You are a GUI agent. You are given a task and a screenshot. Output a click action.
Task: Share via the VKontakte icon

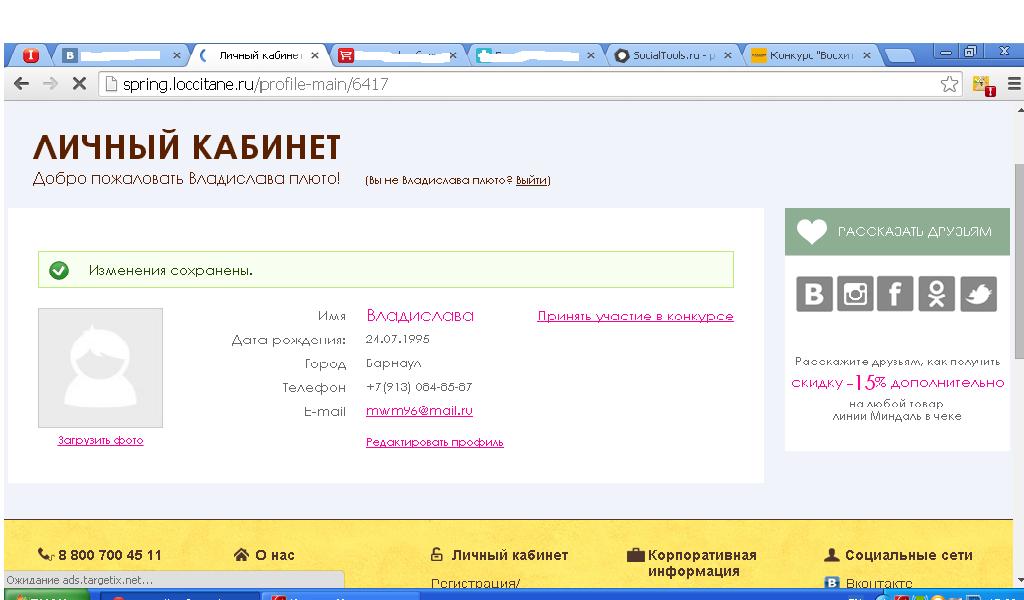pos(814,294)
